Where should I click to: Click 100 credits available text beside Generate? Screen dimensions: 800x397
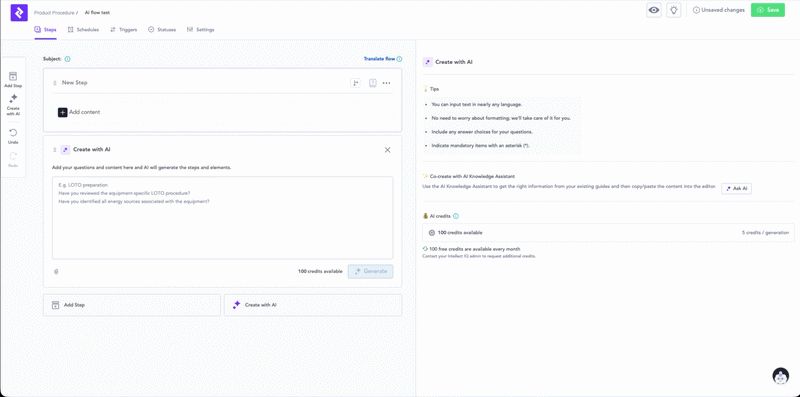(320, 271)
